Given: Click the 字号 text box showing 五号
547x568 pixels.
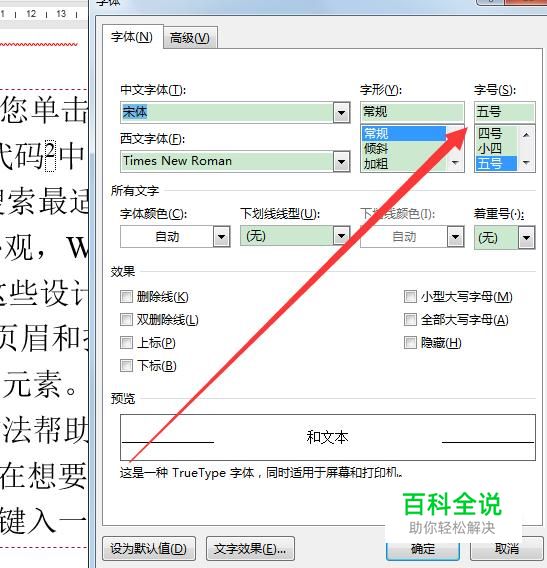Looking at the screenshot, I should pyautogui.click(x=505, y=112).
